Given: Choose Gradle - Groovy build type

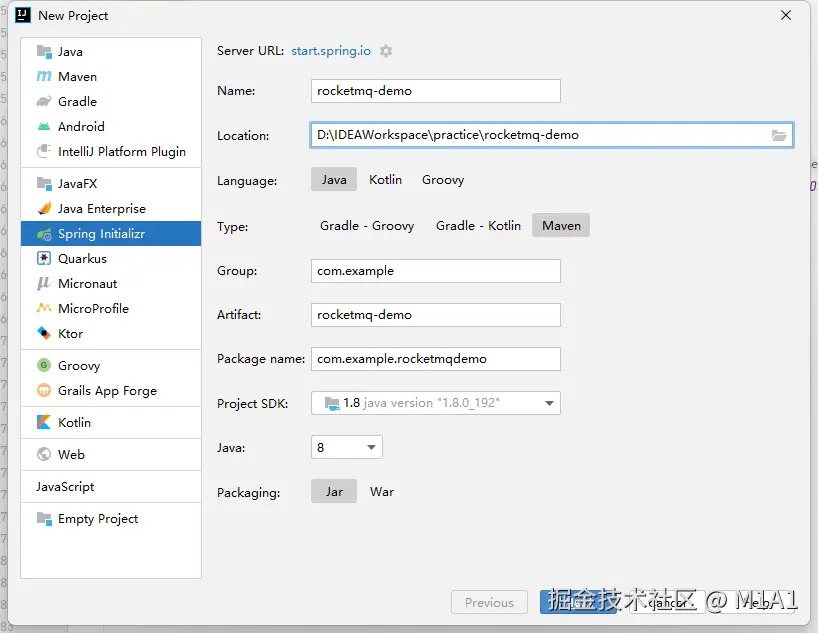Looking at the screenshot, I should click(367, 225).
